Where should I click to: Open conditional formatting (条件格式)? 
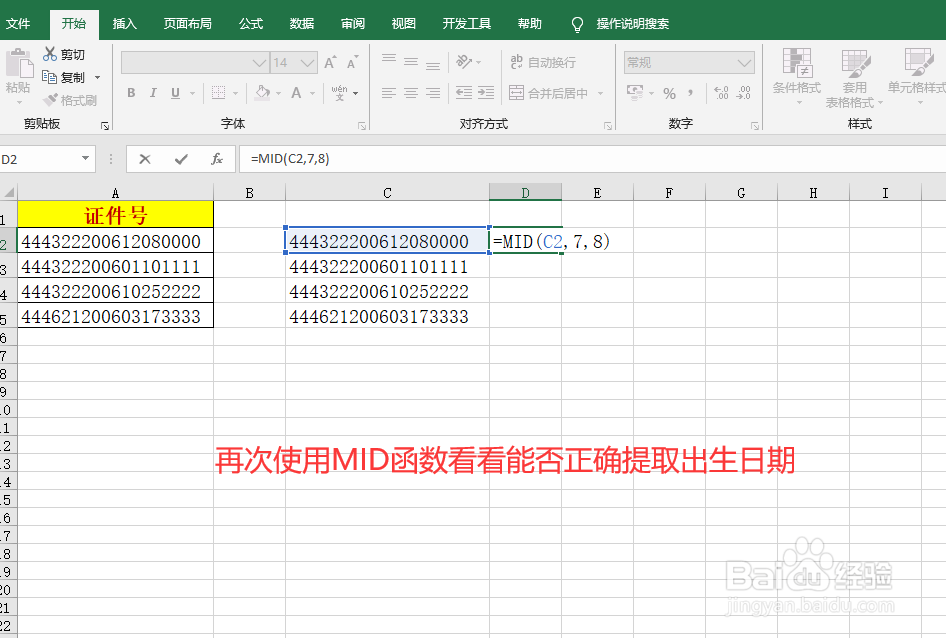pos(796,75)
